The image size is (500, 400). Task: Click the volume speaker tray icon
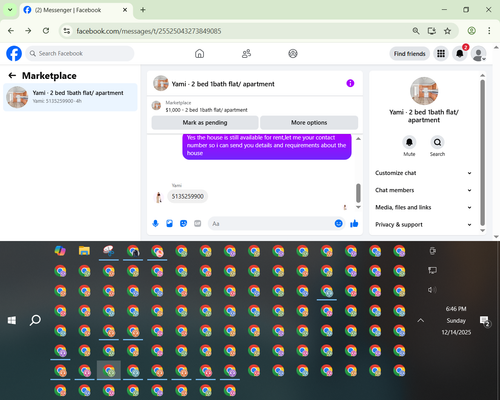point(432,290)
